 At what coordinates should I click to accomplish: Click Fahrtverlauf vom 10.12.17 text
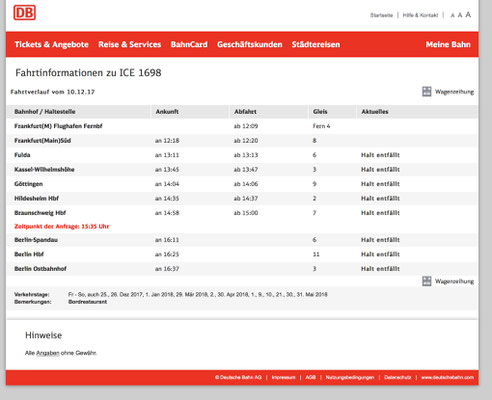(53, 92)
